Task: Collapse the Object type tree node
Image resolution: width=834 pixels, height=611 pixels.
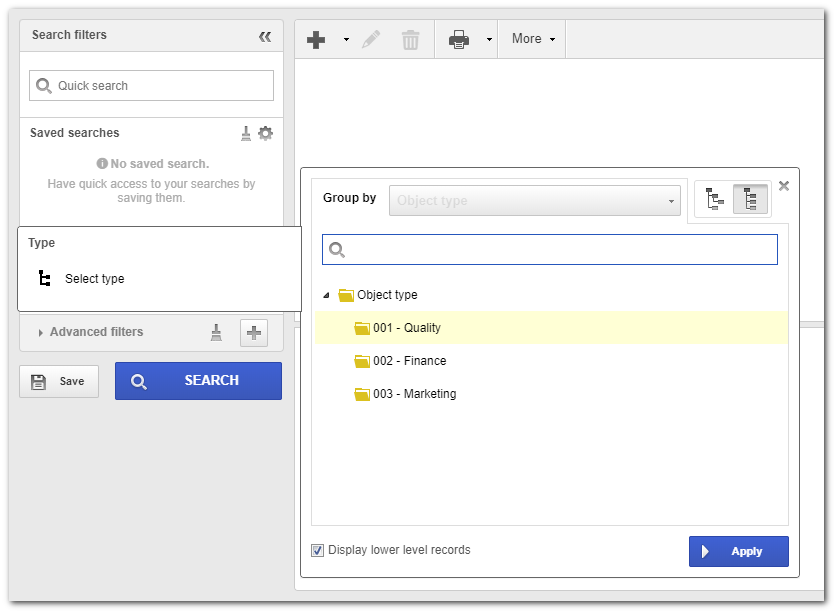Action: coord(327,295)
